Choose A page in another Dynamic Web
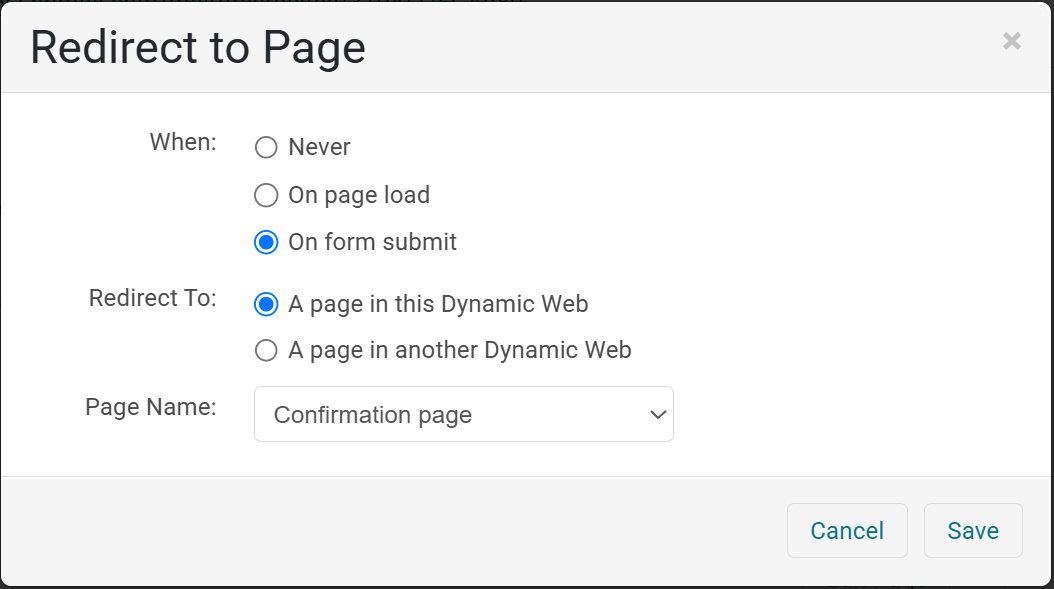The image size is (1054, 589). pos(266,350)
